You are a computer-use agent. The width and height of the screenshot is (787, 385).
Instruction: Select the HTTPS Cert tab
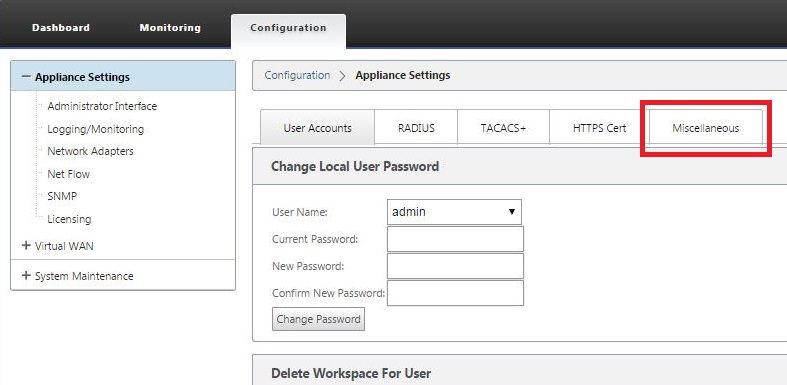tap(599, 128)
